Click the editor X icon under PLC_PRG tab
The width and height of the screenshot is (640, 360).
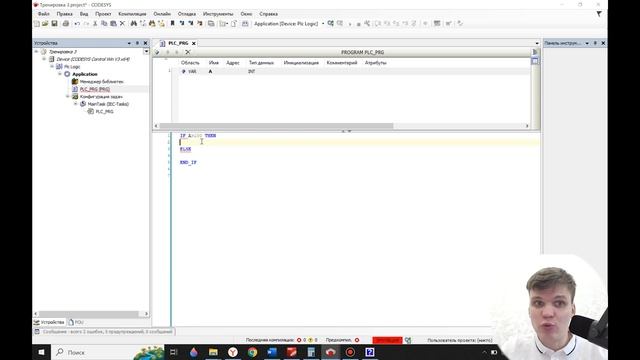[x=188, y=52]
